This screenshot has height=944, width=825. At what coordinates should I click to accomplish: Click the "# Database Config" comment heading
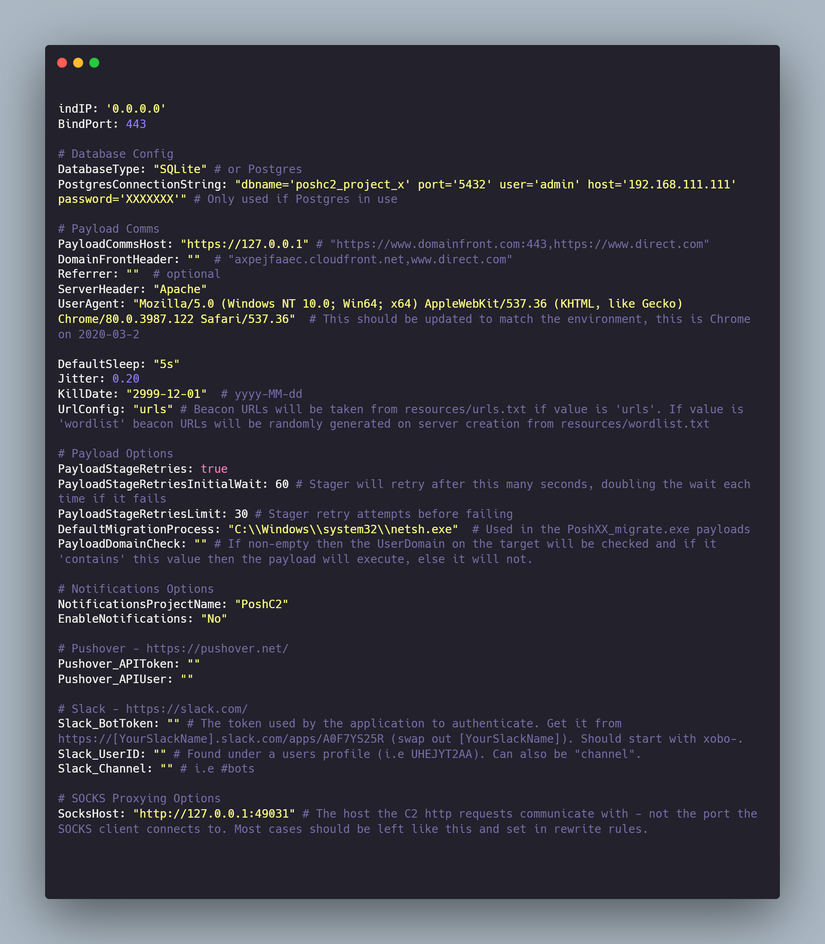click(x=115, y=154)
